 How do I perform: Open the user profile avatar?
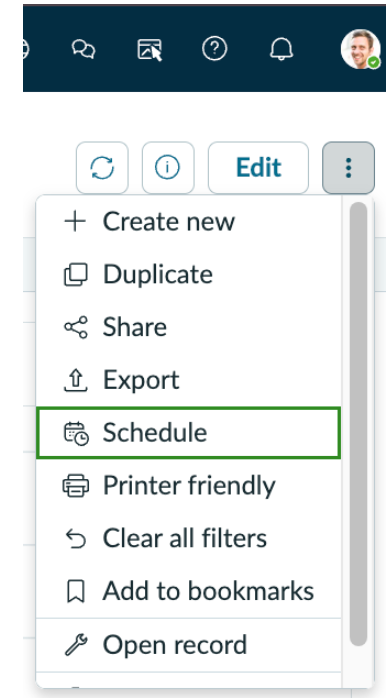point(361,49)
